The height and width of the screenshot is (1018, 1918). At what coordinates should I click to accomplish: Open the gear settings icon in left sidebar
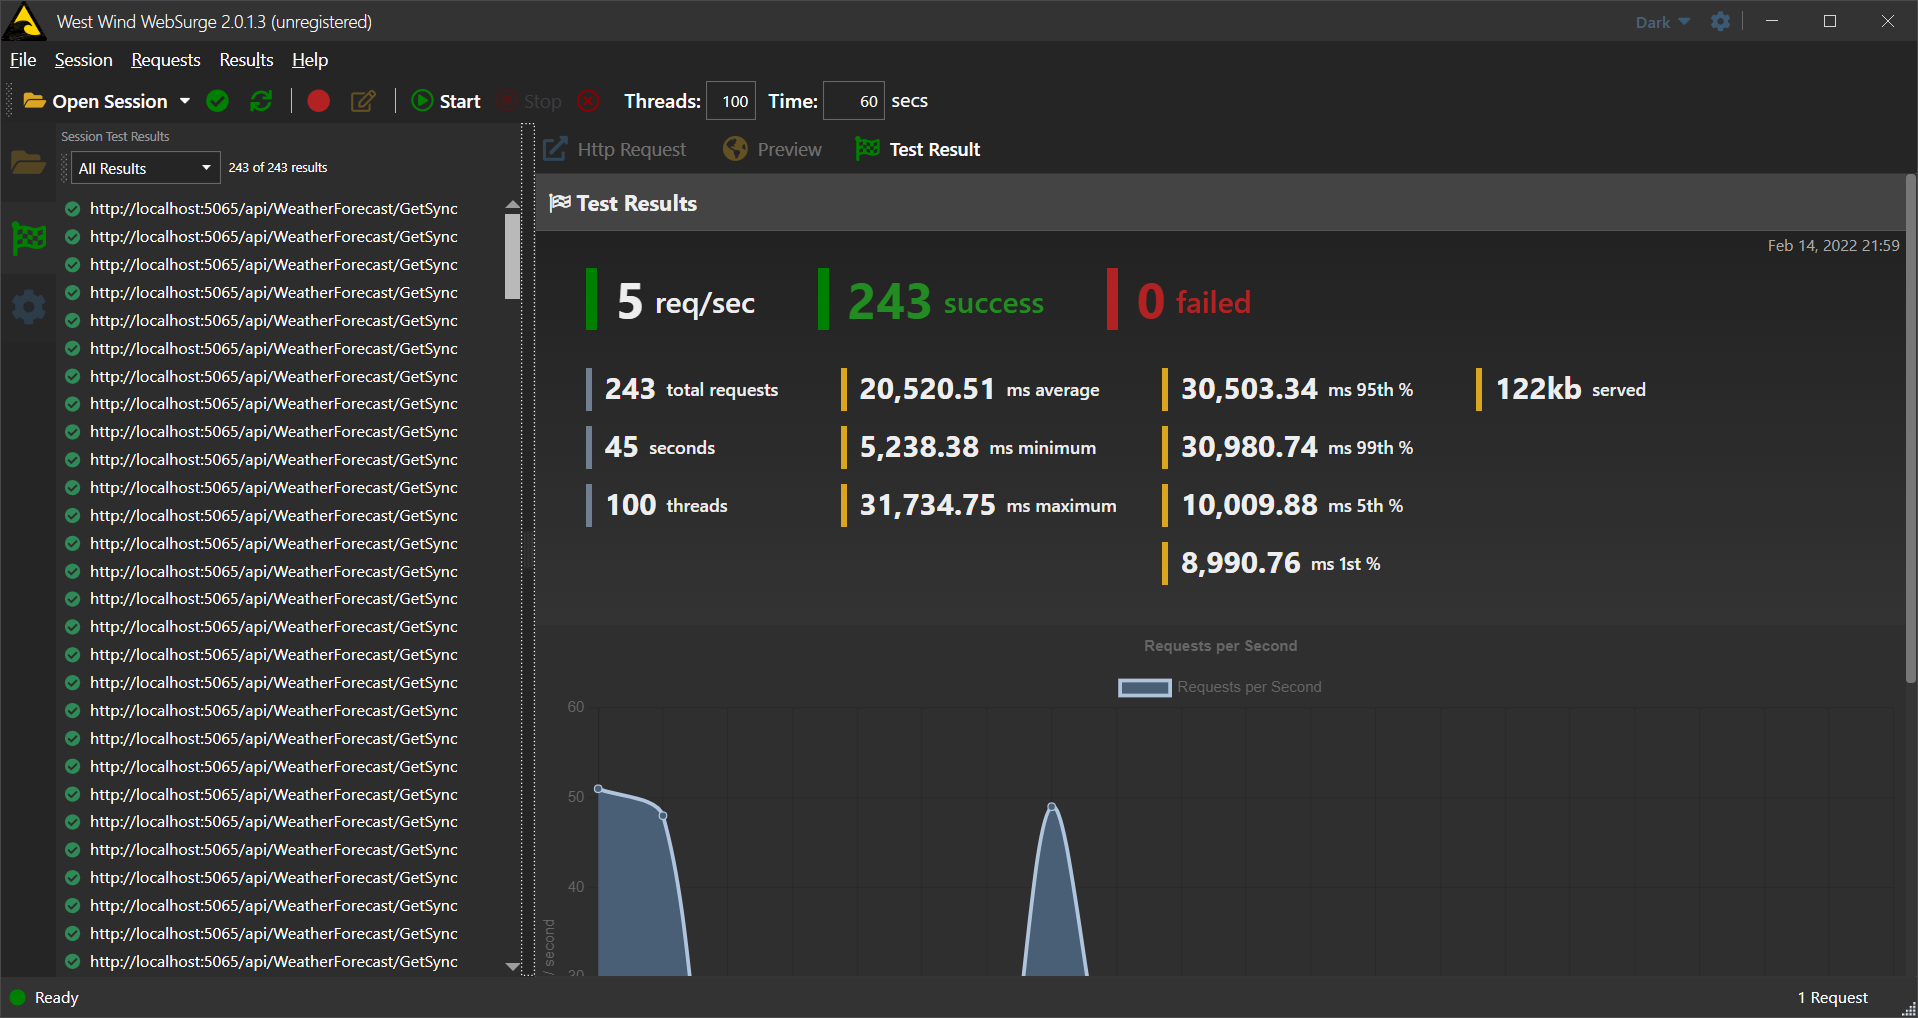point(28,306)
